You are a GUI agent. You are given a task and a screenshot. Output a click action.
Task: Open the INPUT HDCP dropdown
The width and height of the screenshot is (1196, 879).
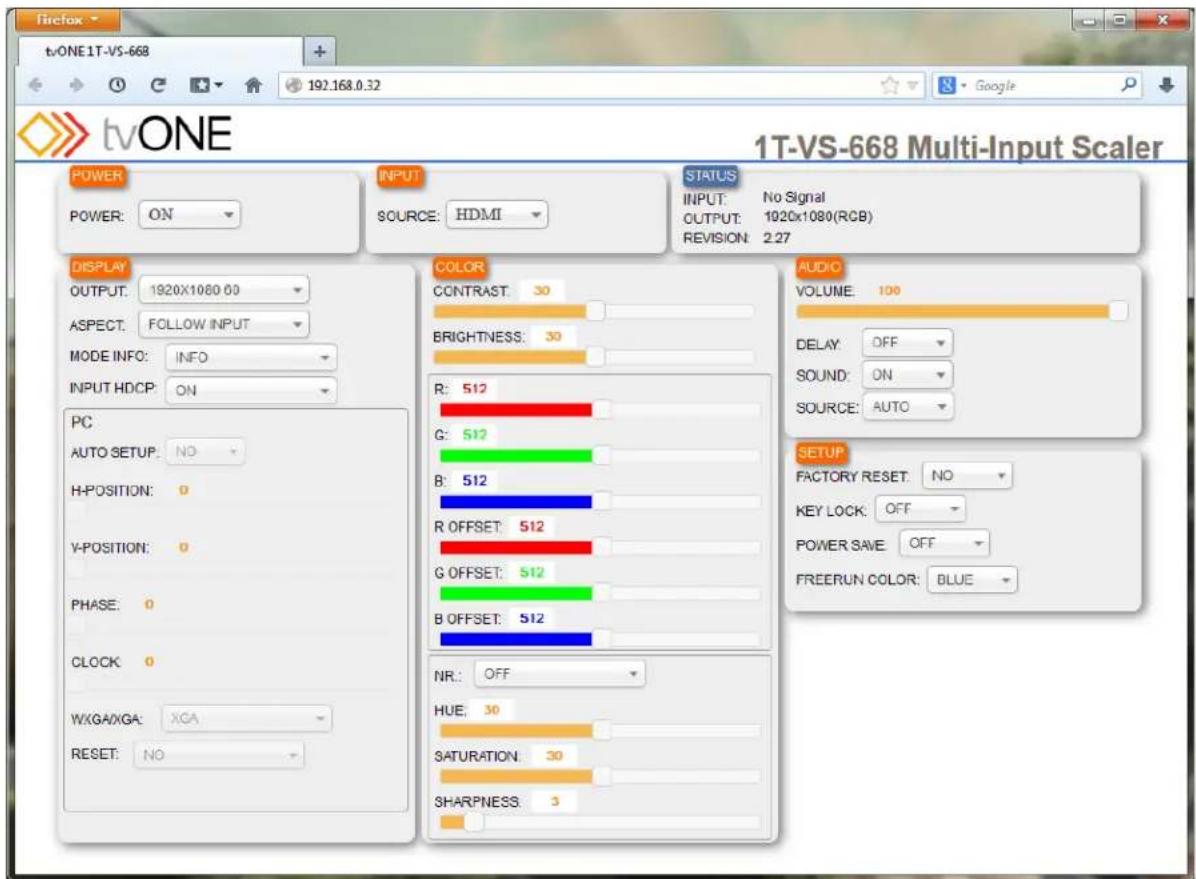(251, 390)
